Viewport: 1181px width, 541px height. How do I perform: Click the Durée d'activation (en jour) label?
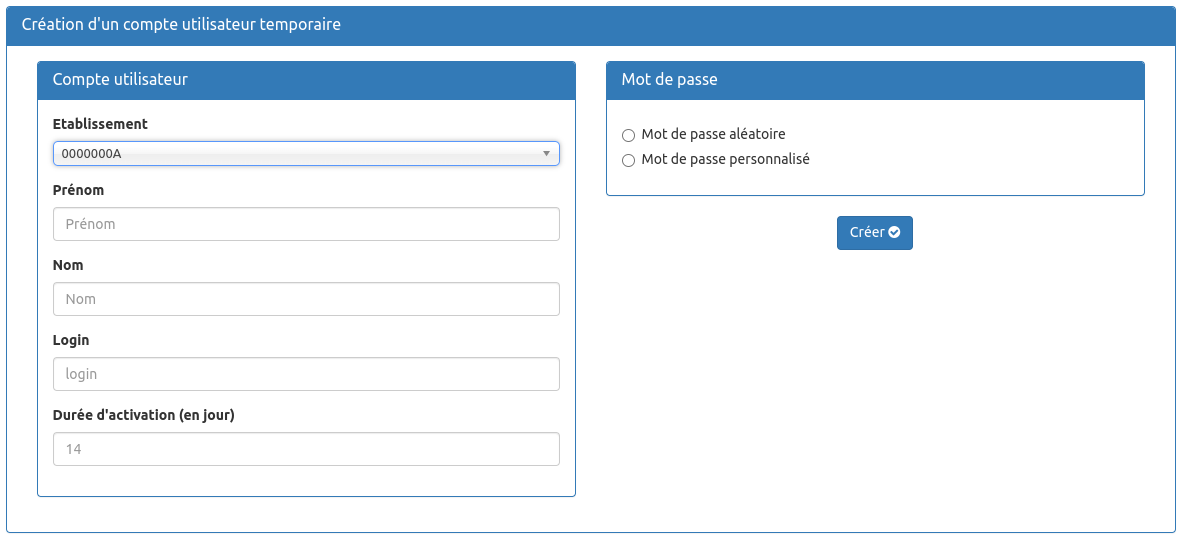tap(144, 415)
